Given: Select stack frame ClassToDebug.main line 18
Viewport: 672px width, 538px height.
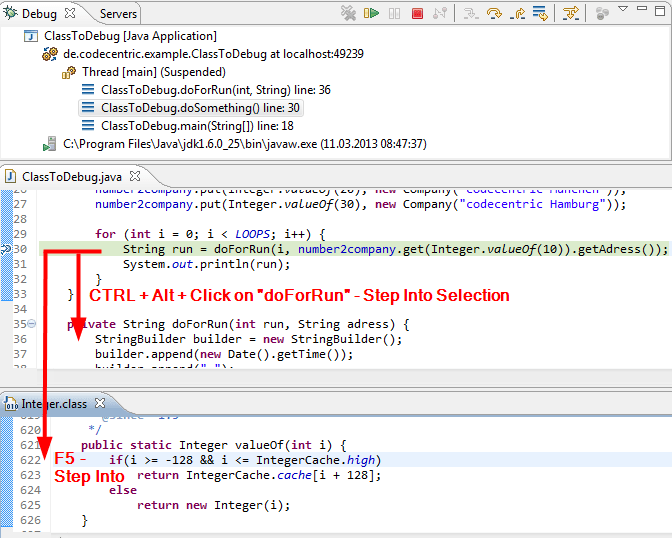Looking at the screenshot, I should (196, 126).
